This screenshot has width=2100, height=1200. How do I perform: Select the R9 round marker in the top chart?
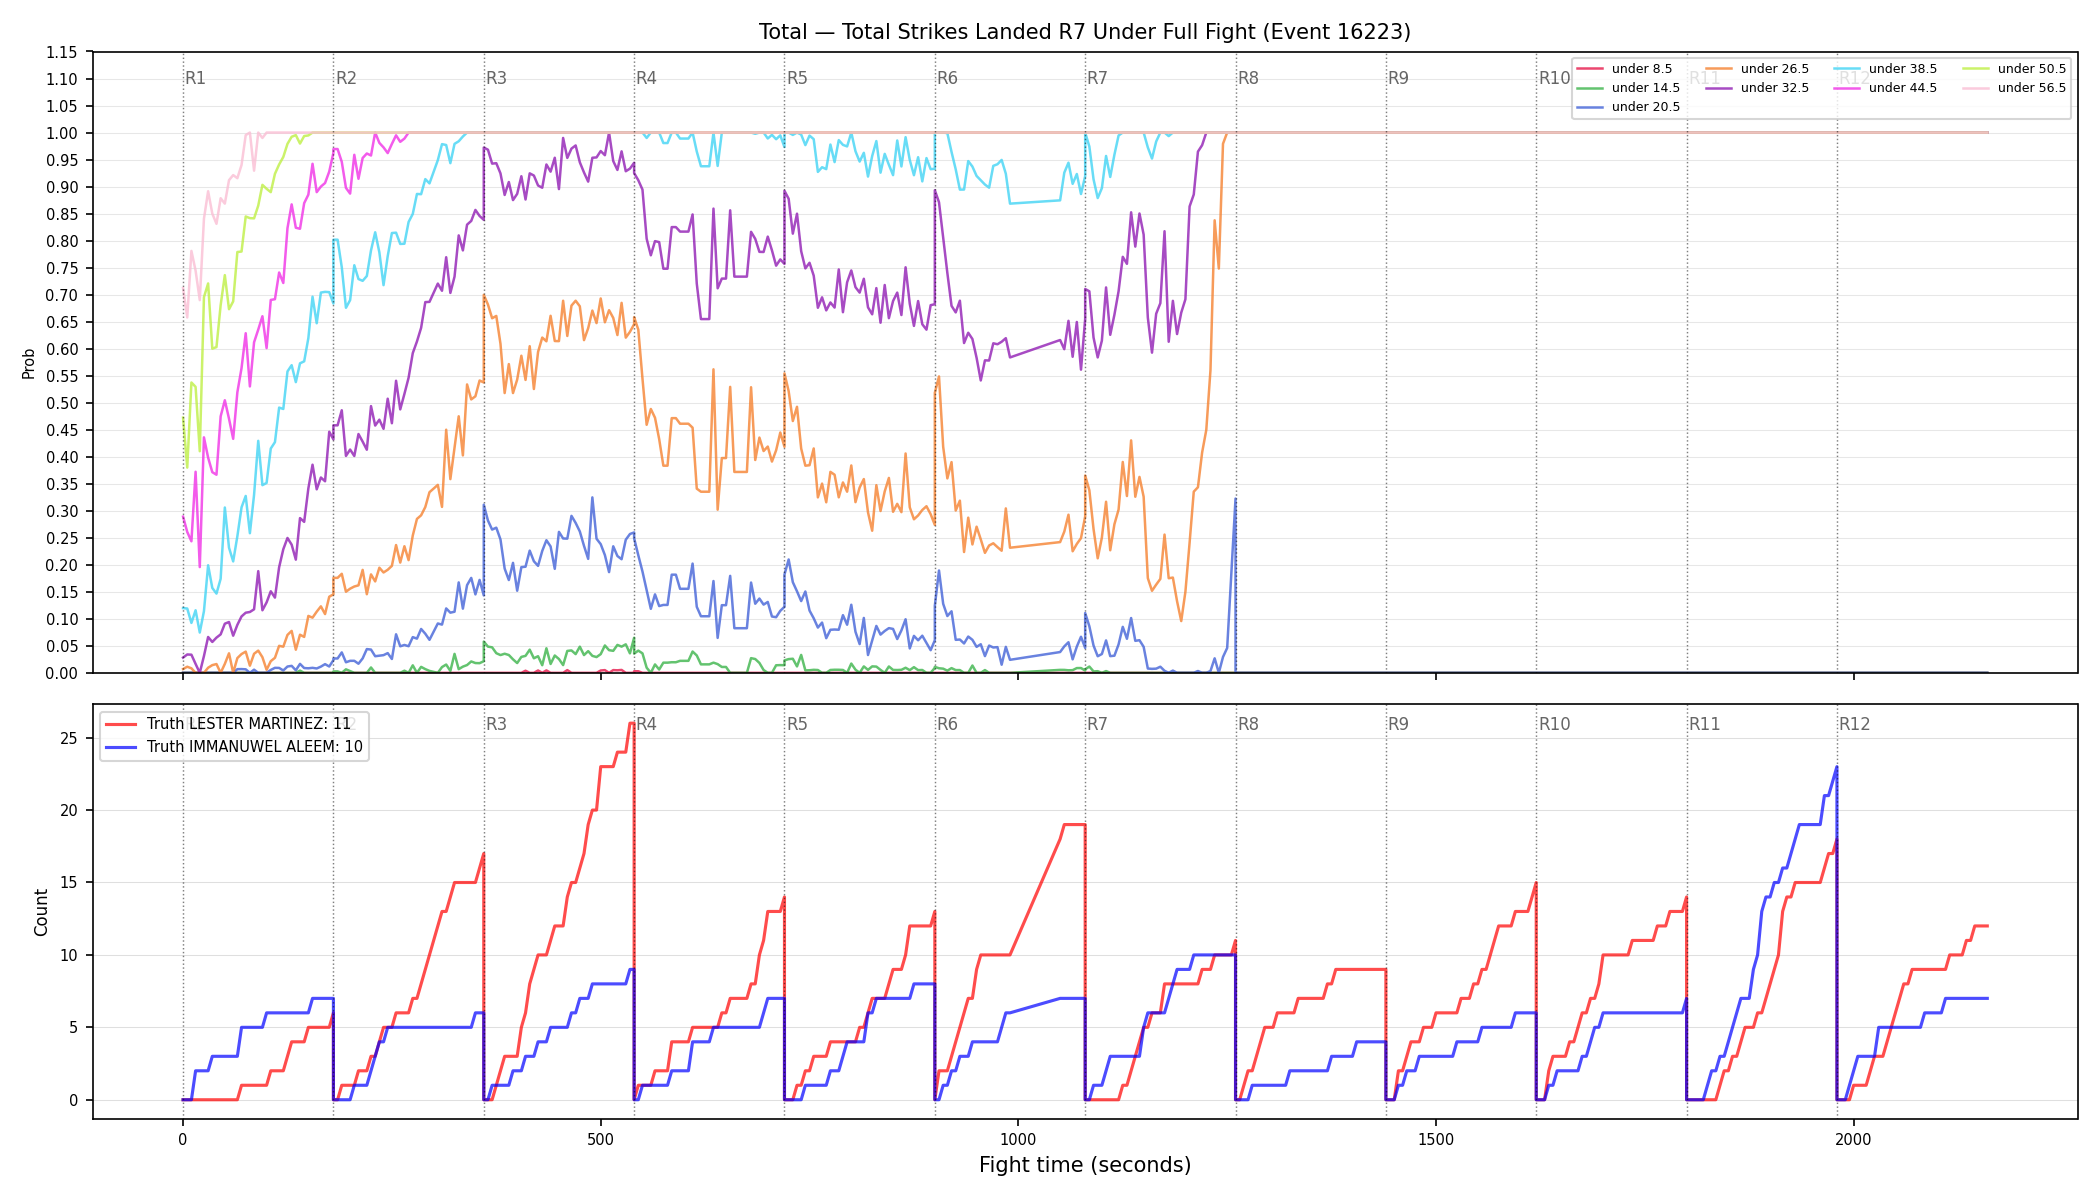[1398, 78]
